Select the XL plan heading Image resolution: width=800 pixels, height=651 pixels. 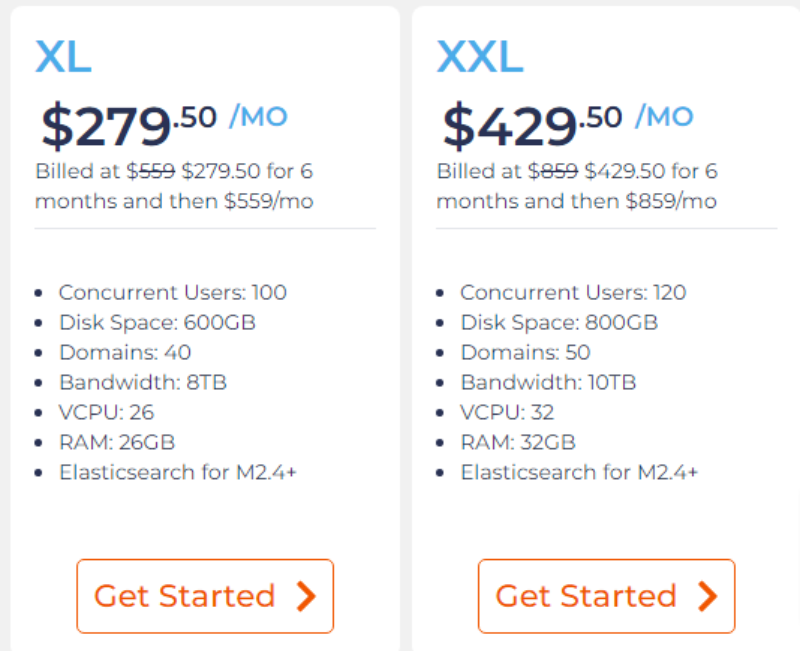click(63, 57)
